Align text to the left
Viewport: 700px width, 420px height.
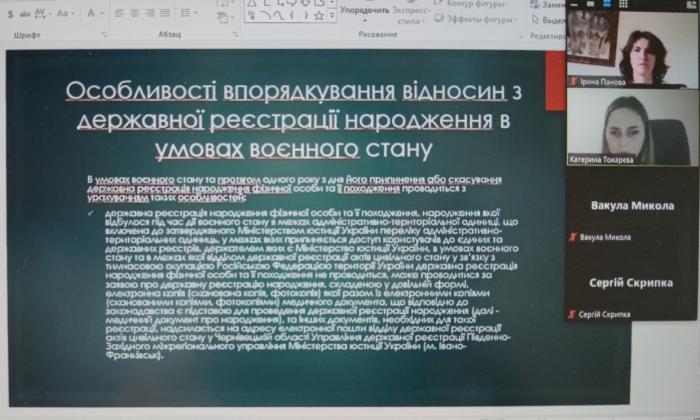point(119,13)
